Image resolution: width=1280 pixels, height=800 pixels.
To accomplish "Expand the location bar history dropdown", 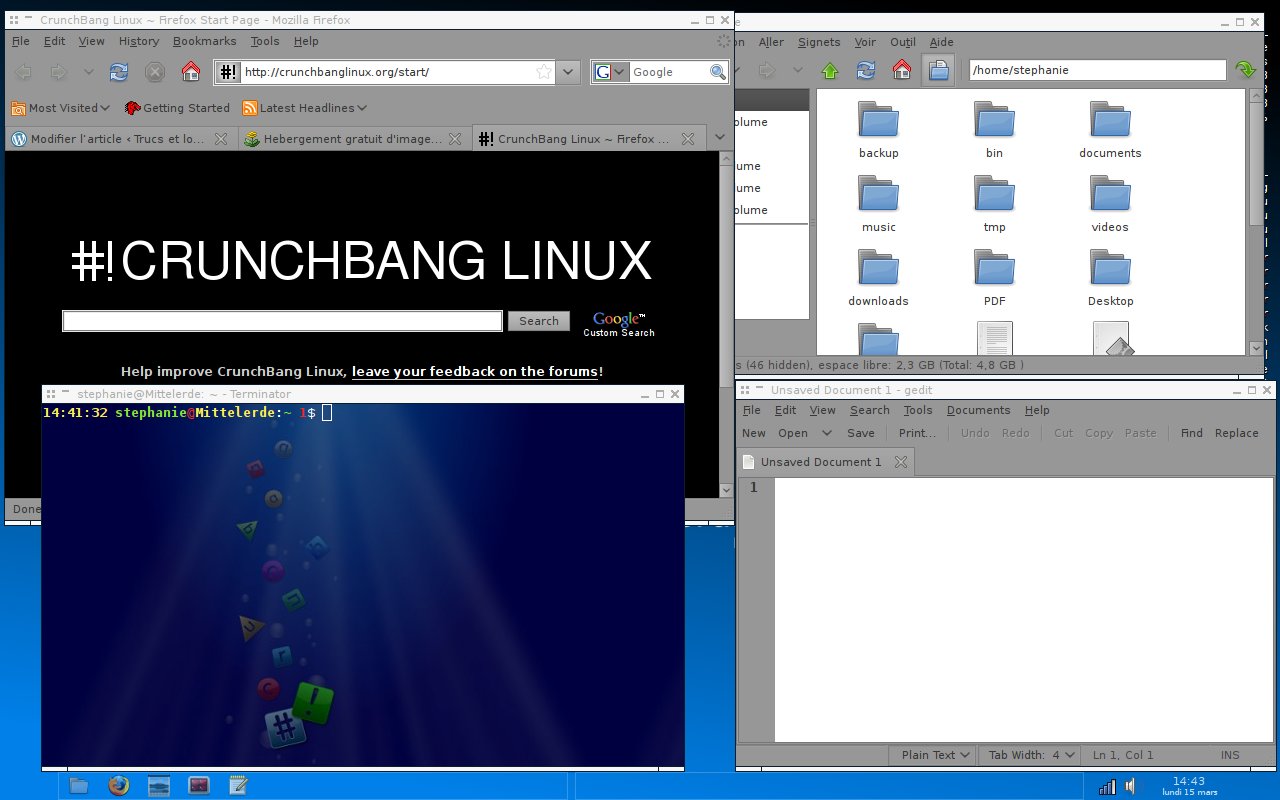I will point(567,71).
